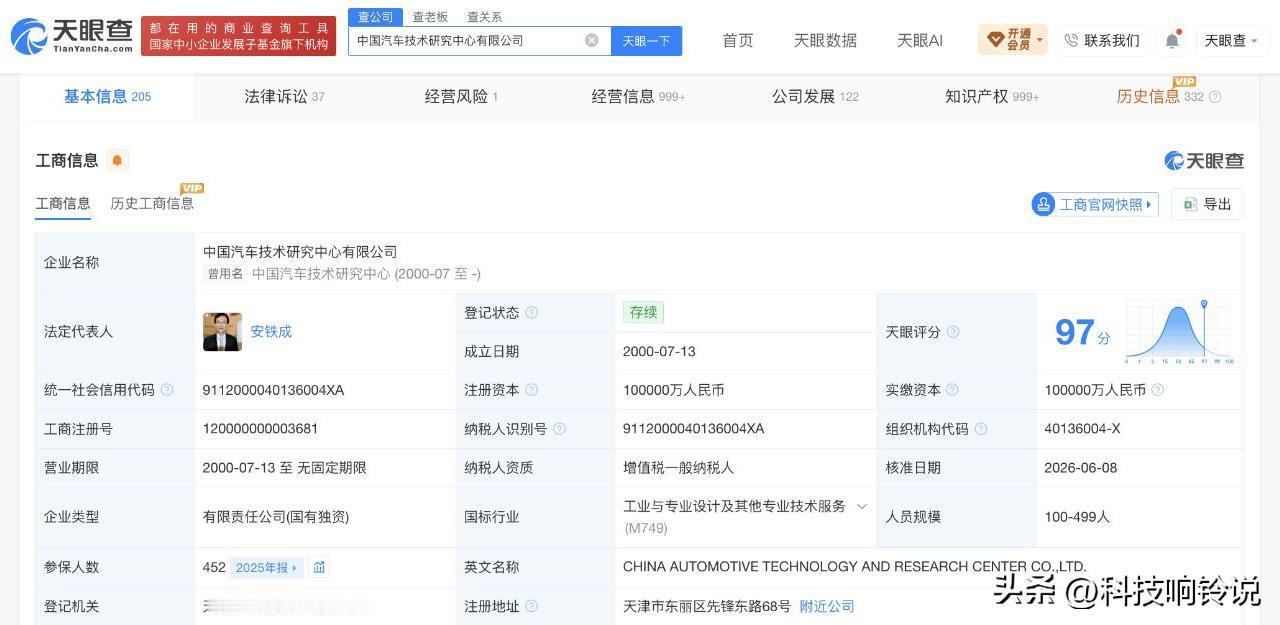Viewport: 1280px width, 625px height.
Task: Open legal representative 安铁成 link
Action: pyautogui.click(x=271, y=331)
